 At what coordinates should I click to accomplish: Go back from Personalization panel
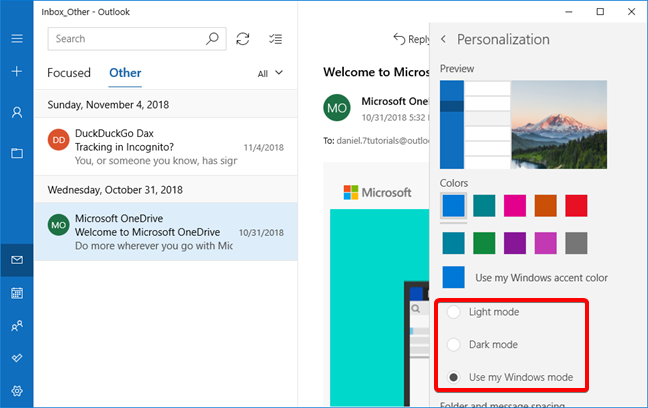pyautogui.click(x=443, y=39)
